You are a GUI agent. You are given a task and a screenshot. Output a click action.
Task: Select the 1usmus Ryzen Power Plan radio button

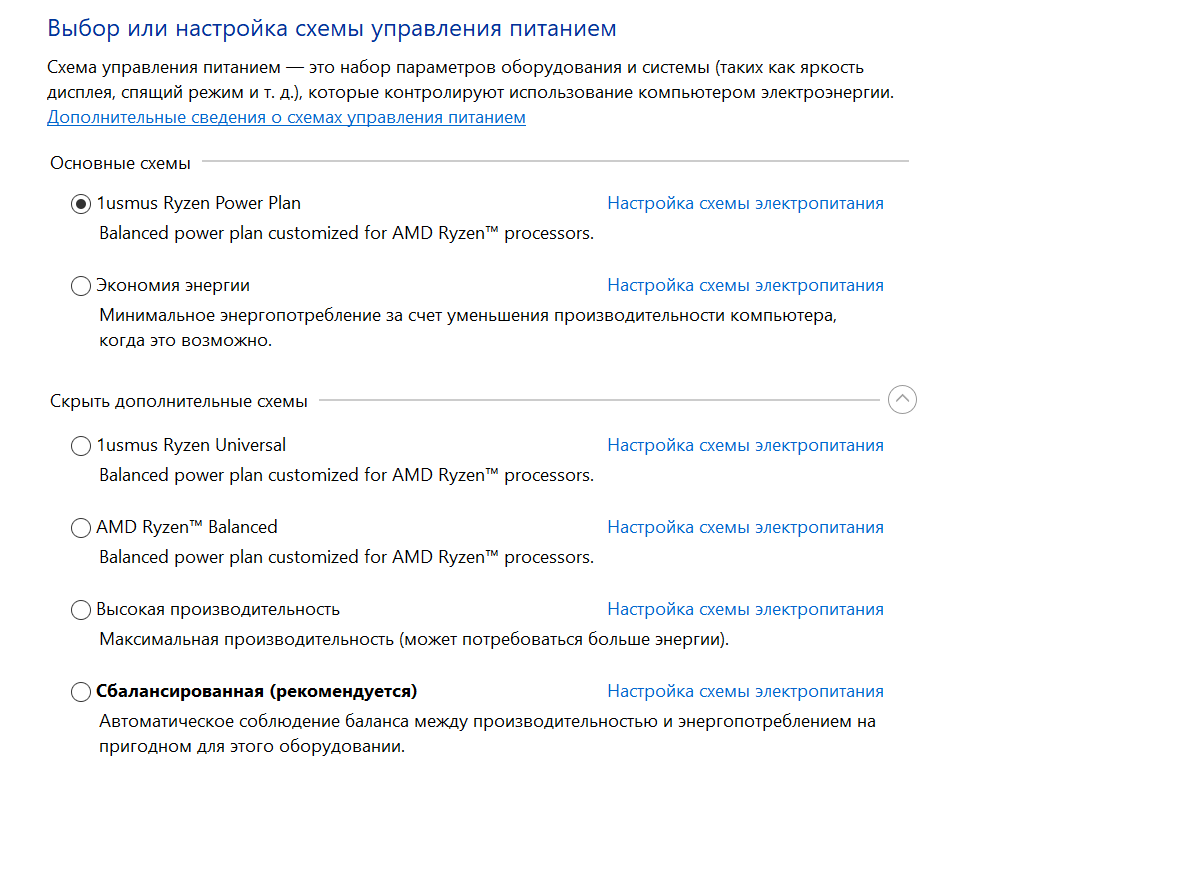coord(81,204)
